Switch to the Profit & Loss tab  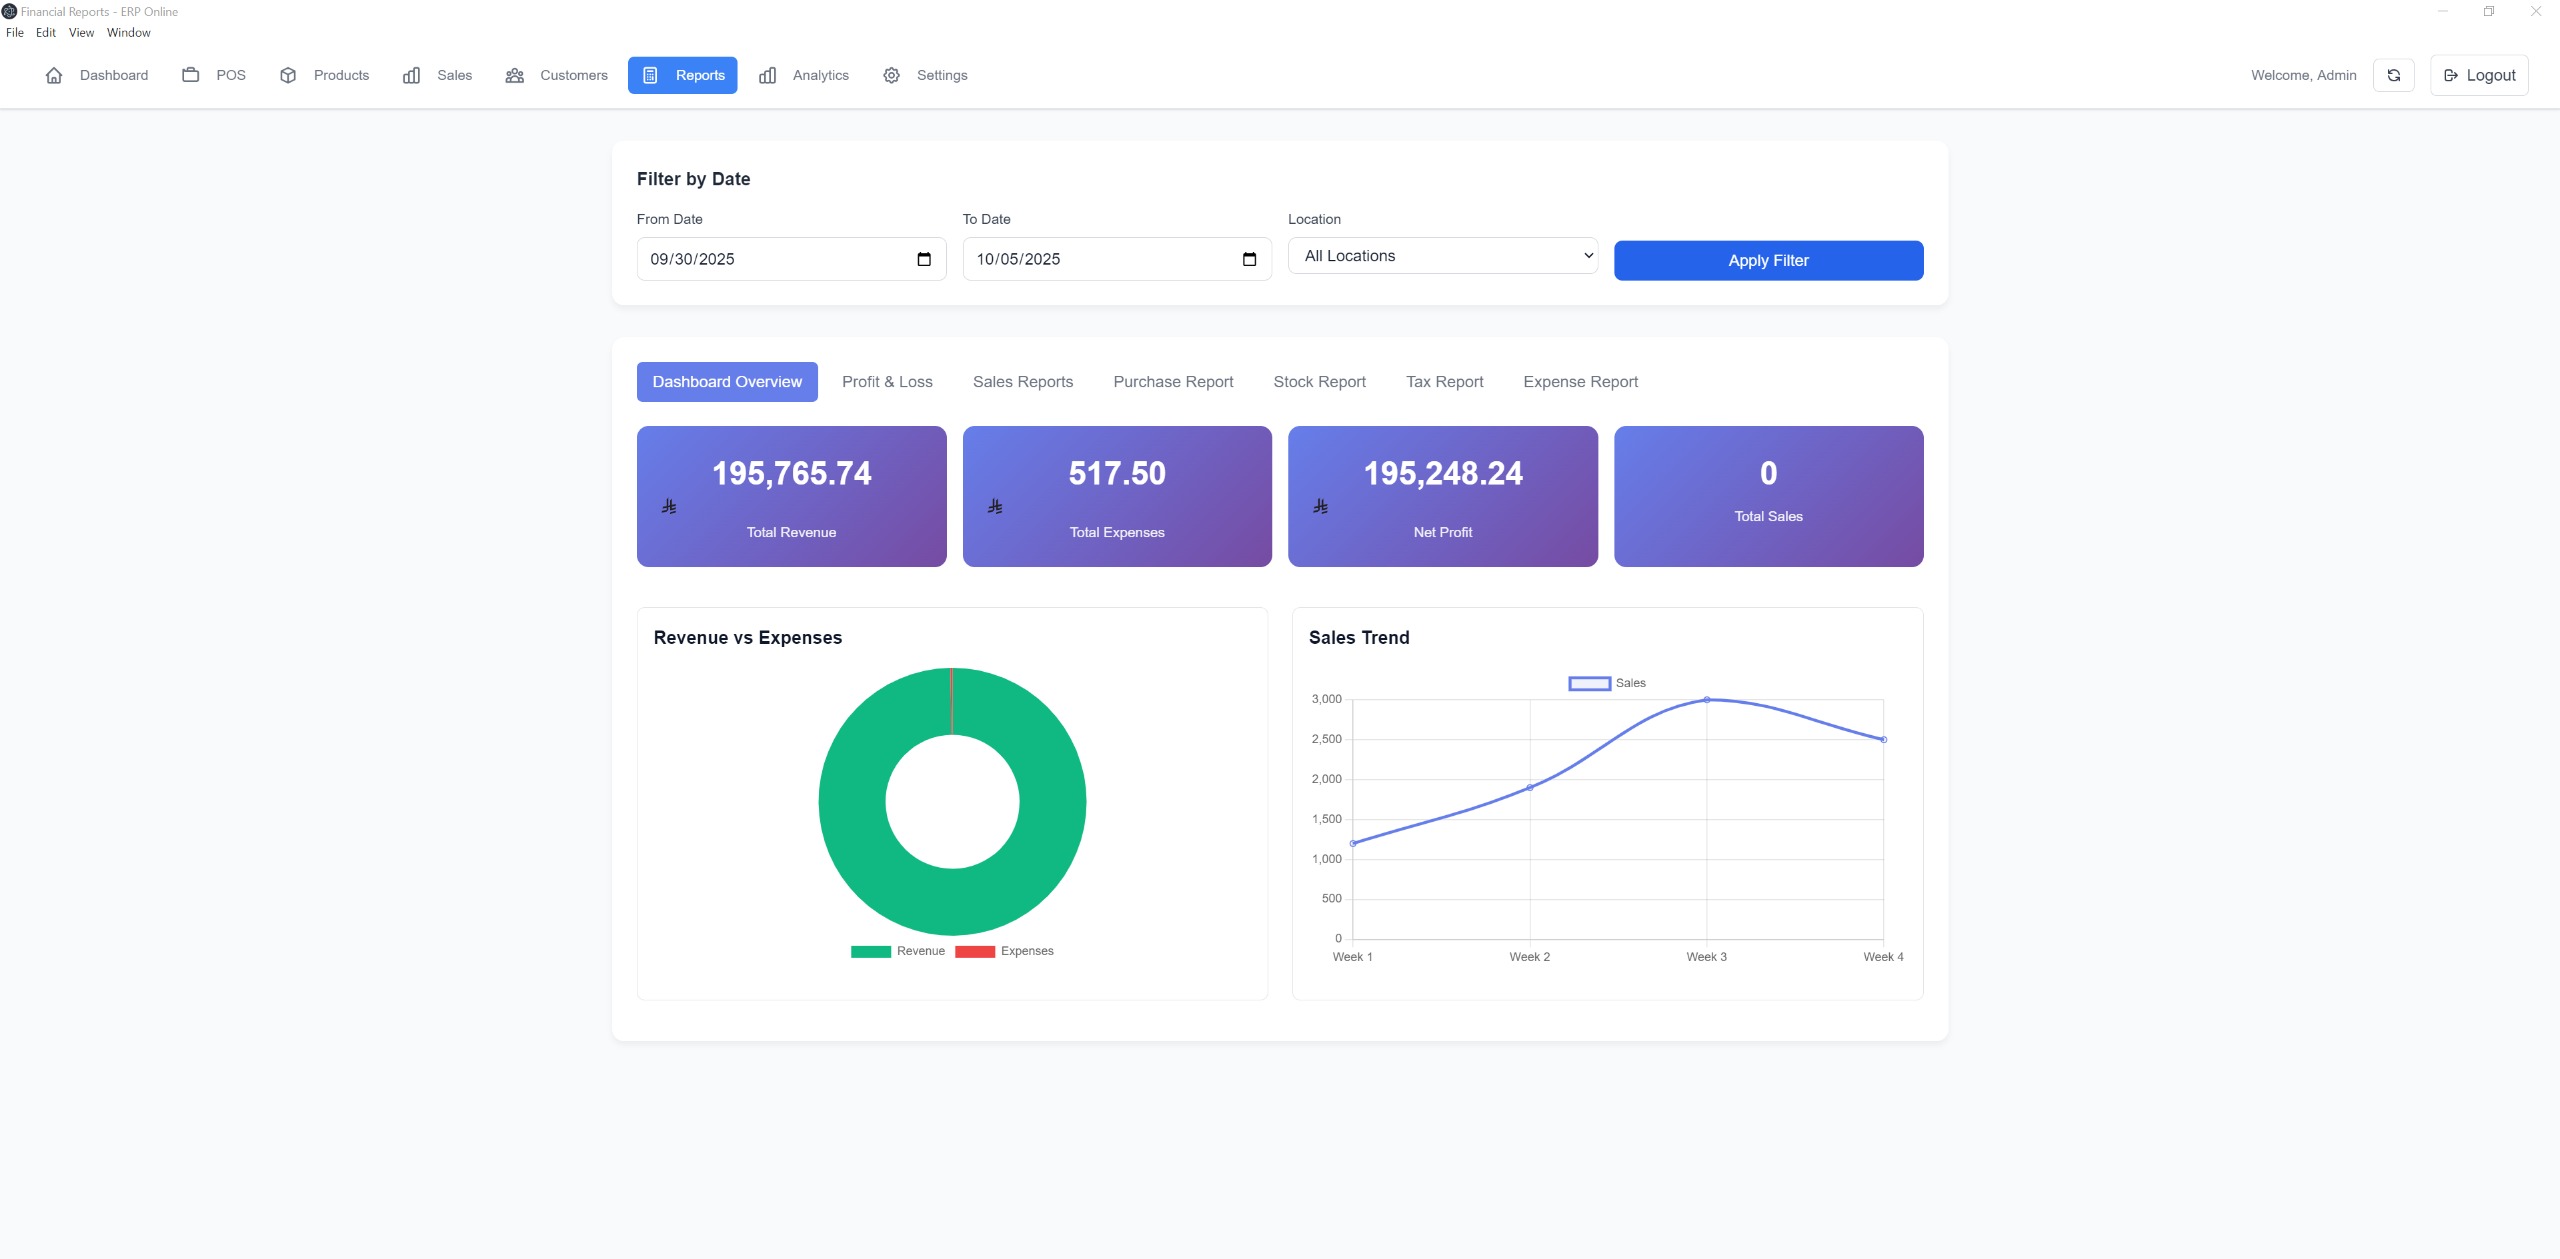[886, 382]
